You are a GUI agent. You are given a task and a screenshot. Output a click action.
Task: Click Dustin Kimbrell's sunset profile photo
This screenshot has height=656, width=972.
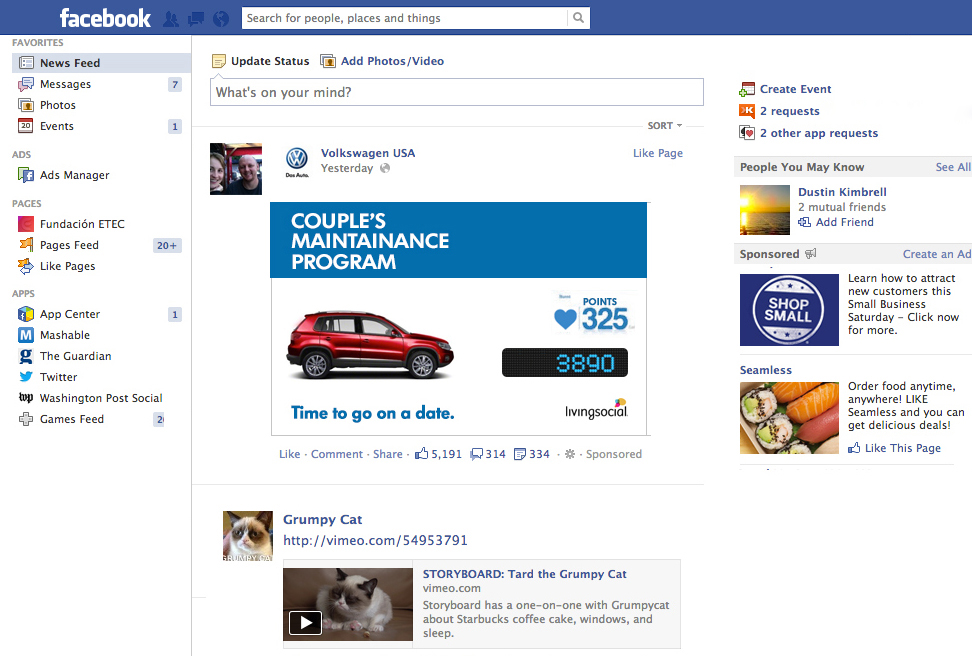coord(765,210)
